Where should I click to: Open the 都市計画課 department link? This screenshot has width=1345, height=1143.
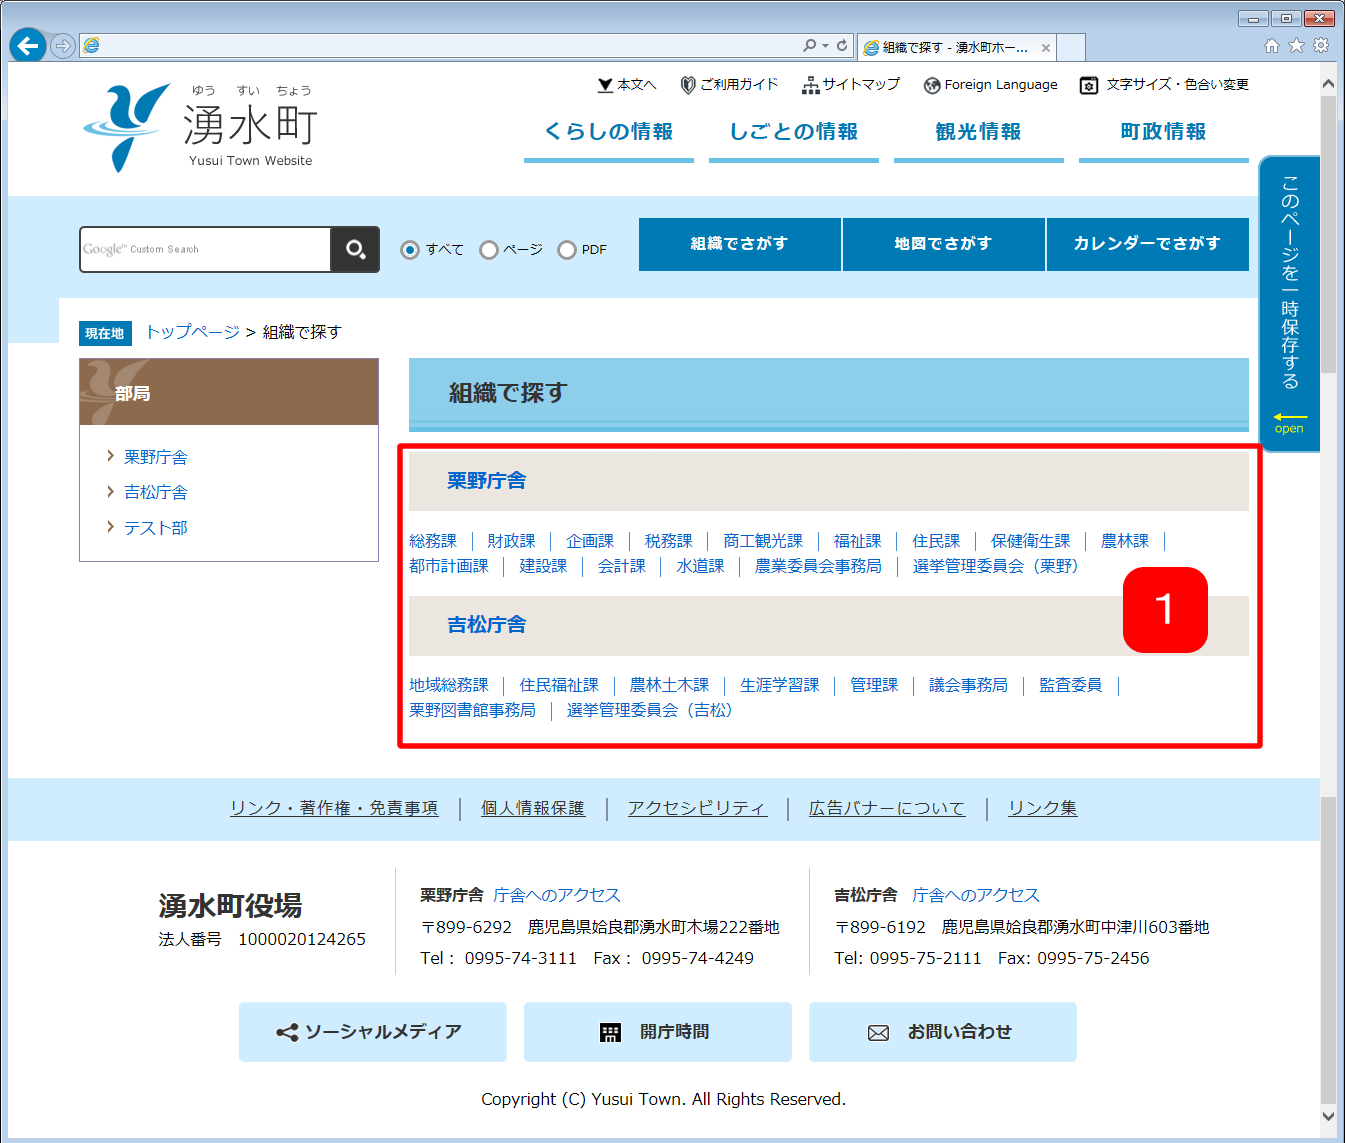pyautogui.click(x=449, y=566)
